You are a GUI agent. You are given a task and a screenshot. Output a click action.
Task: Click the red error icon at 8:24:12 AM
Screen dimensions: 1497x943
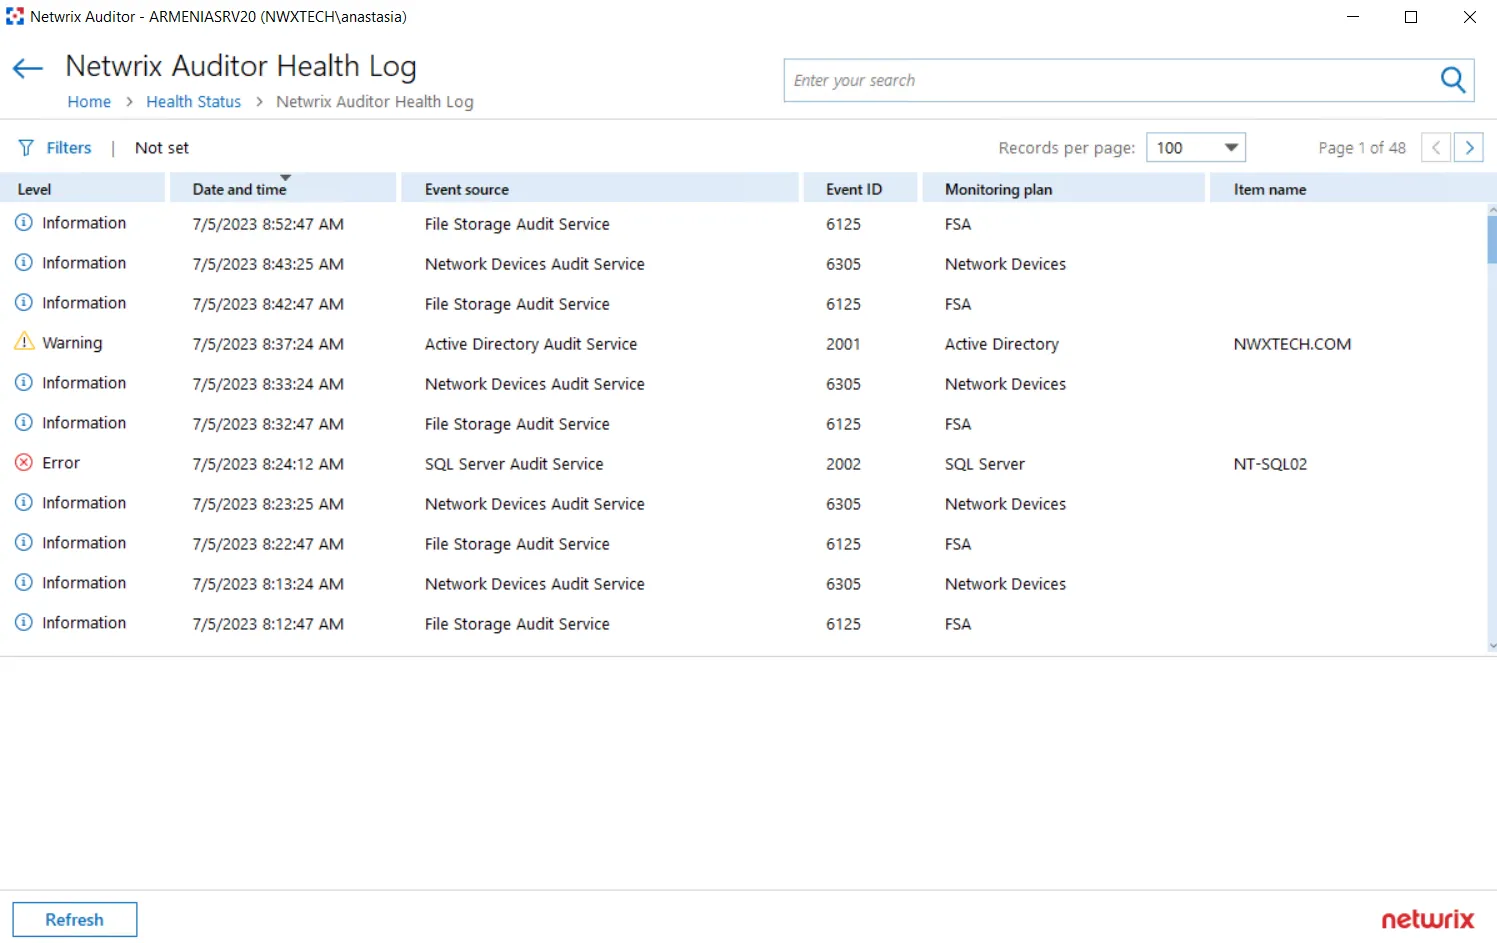pos(24,463)
